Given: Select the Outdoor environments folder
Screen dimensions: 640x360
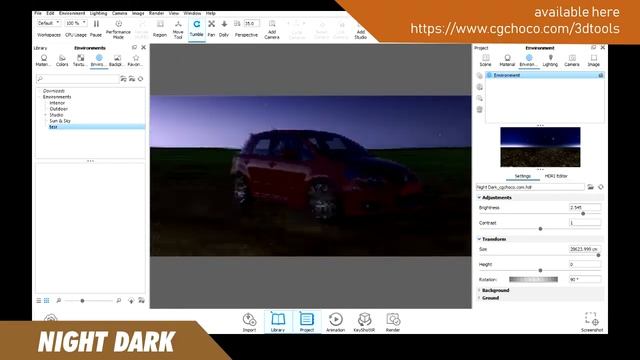Looking at the screenshot, I should coord(59,109).
